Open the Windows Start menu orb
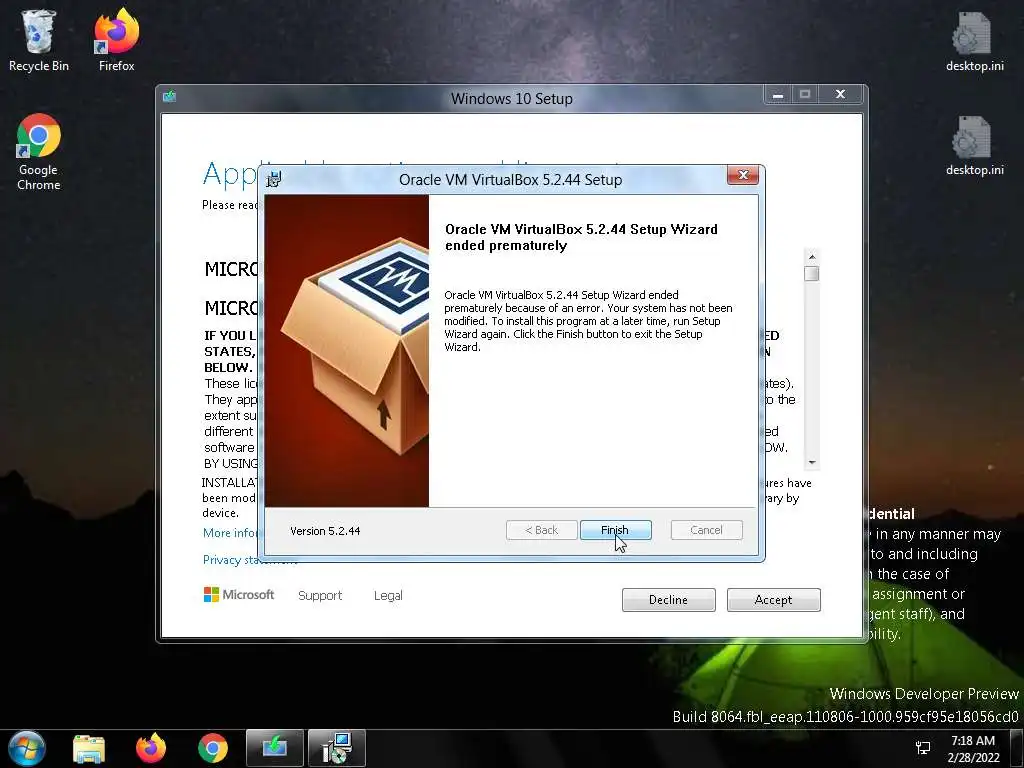The width and height of the screenshot is (1024, 768). (x=27, y=748)
